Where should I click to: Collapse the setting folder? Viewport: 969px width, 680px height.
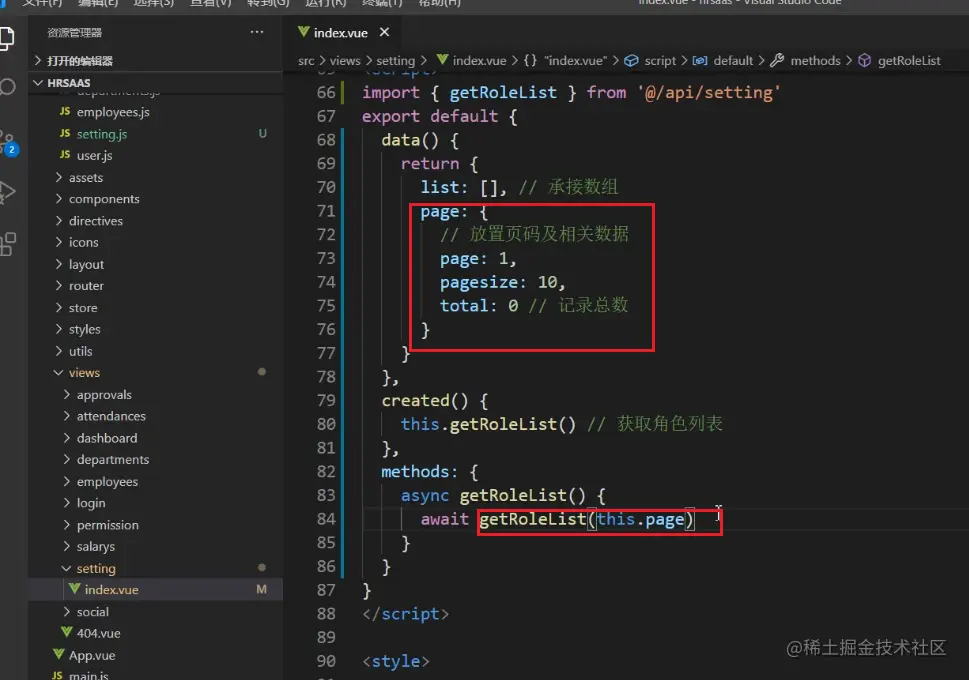96,568
